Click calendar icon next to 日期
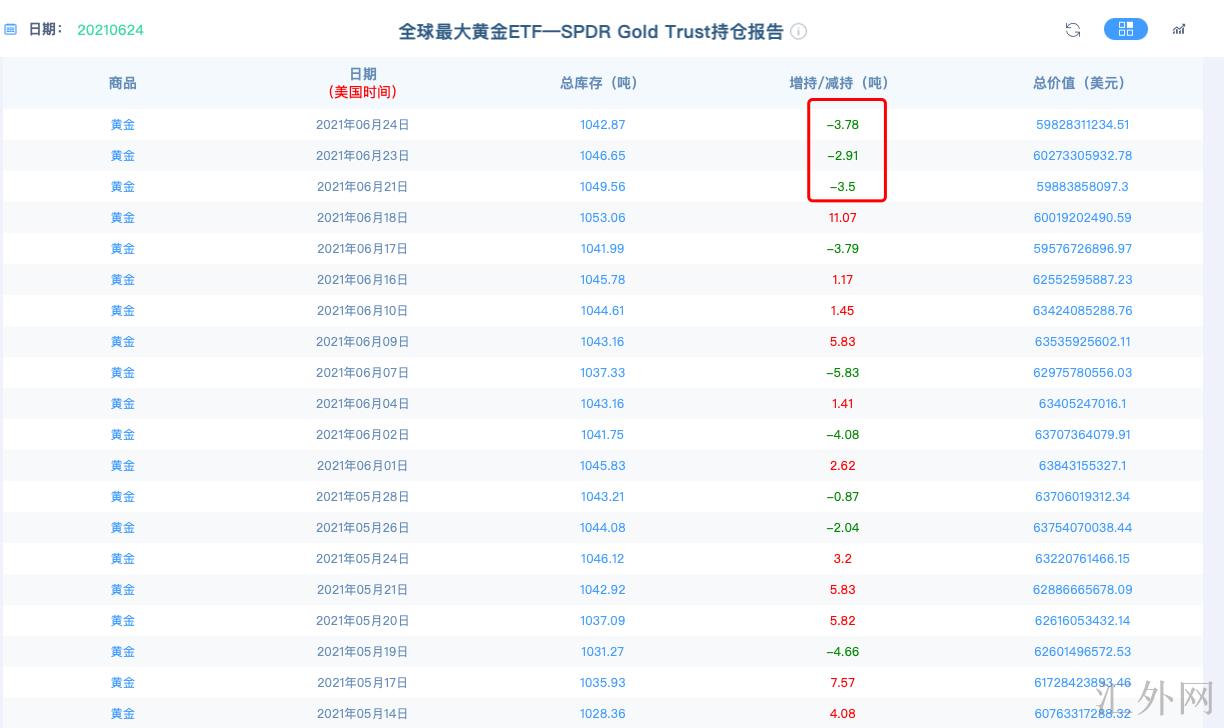1224x728 pixels. pos(11,30)
